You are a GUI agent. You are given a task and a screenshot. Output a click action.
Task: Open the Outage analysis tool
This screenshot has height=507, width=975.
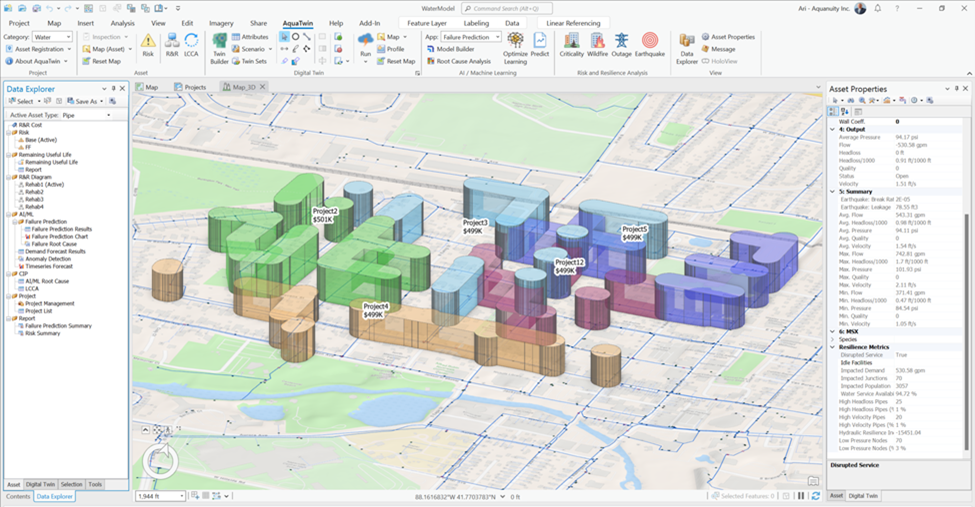point(623,44)
